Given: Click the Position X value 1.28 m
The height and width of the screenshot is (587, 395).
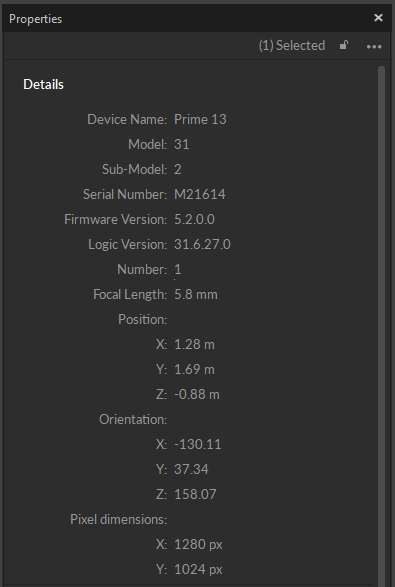Looking at the screenshot, I should pyautogui.click(x=194, y=344).
